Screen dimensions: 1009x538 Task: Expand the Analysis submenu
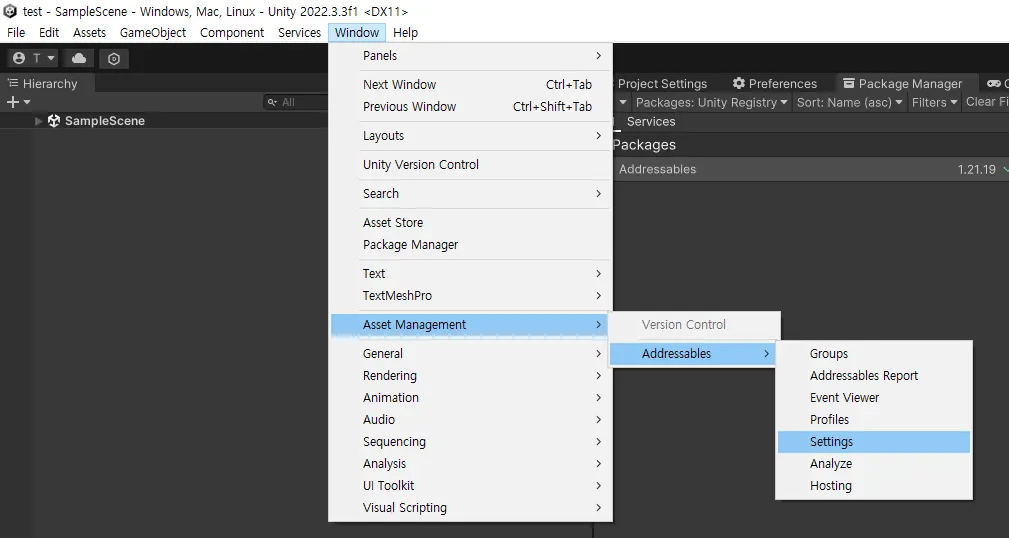point(470,463)
